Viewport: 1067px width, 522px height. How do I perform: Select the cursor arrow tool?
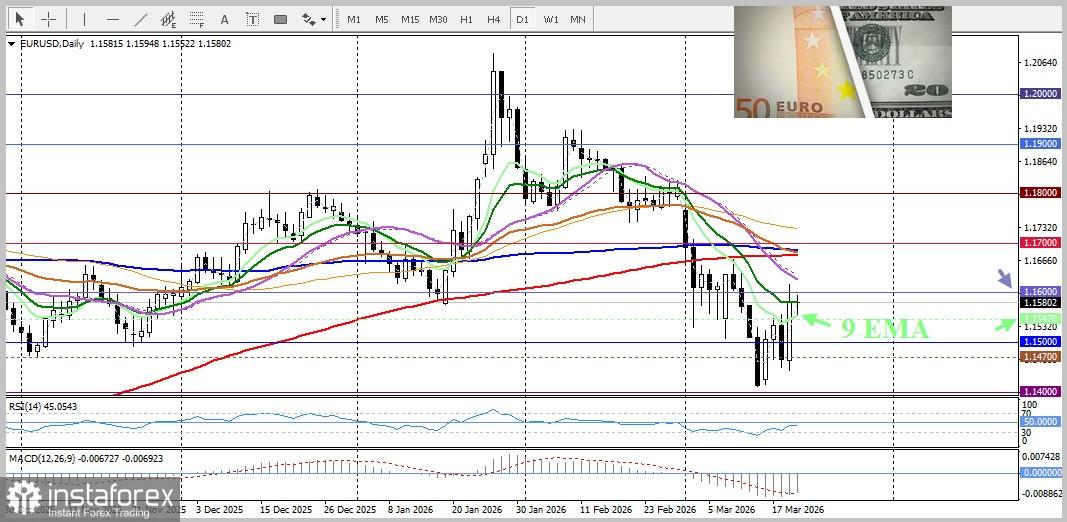pyautogui.click(x=20, y=19)
